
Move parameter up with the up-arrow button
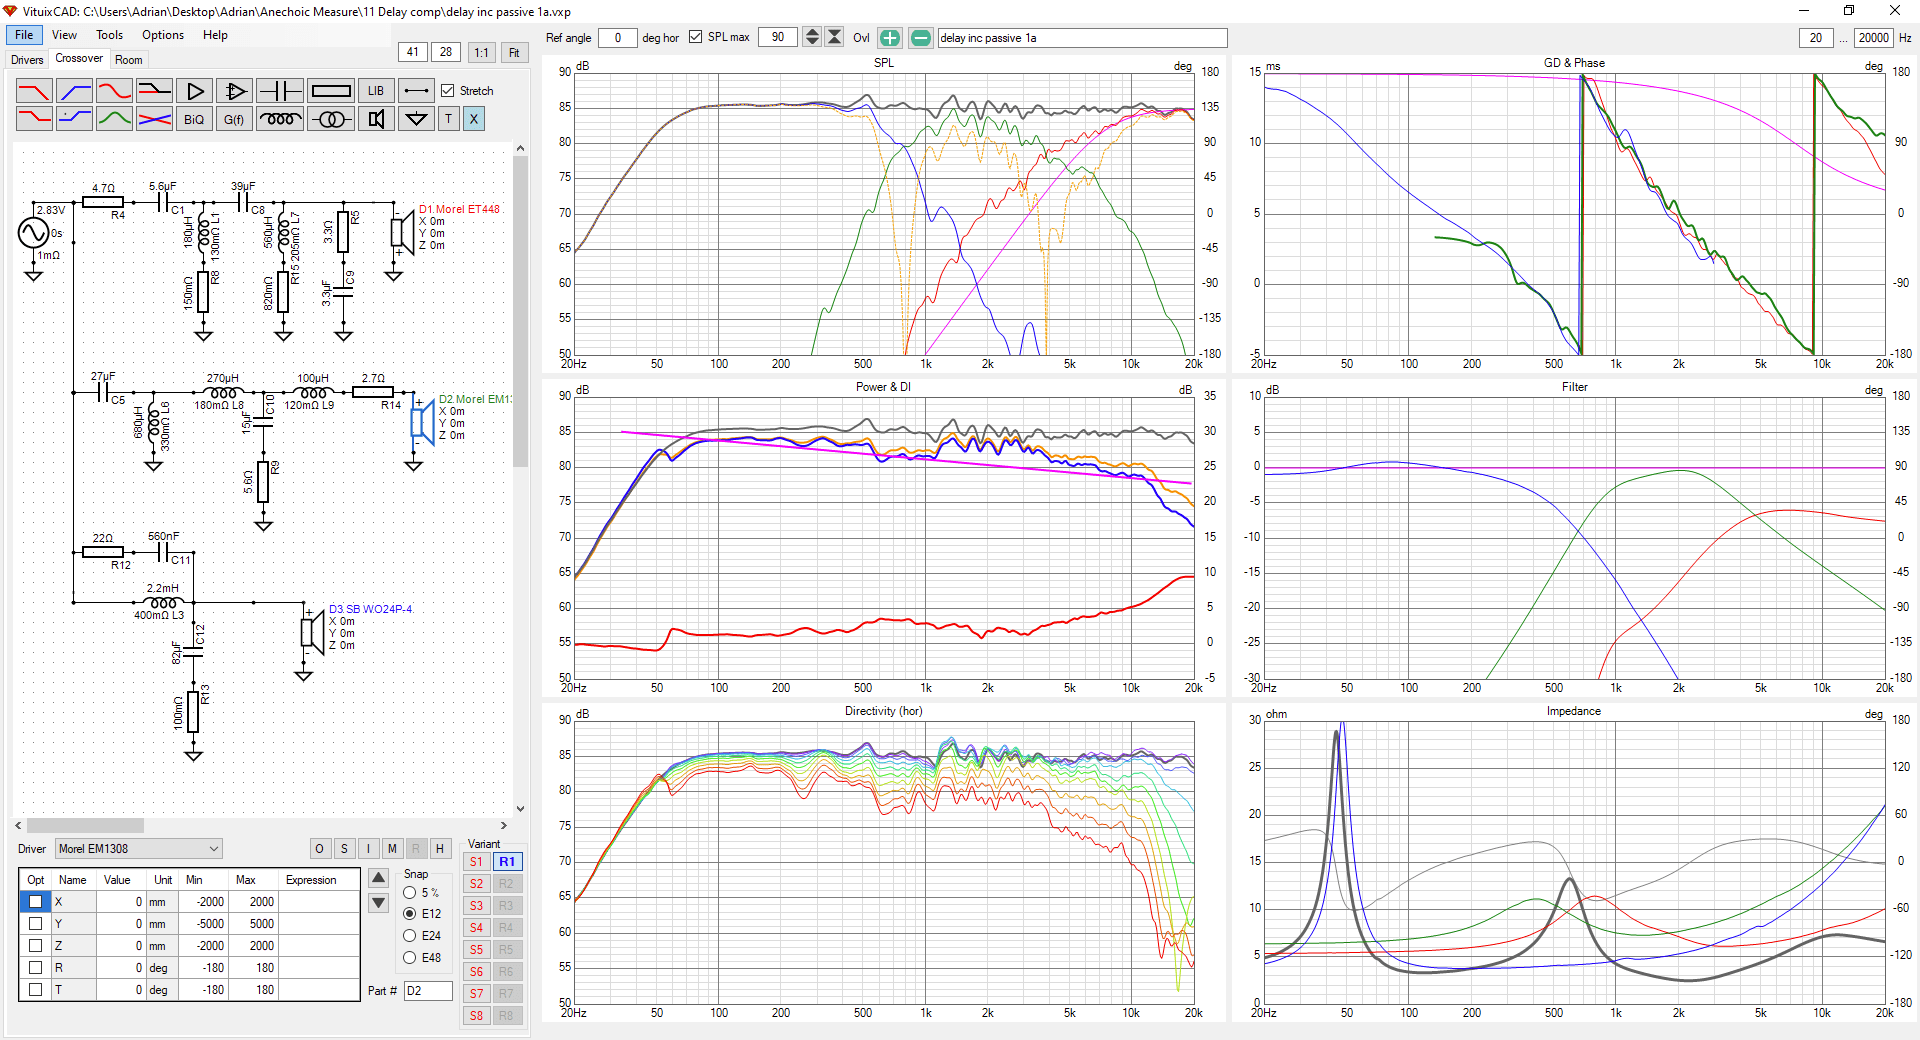pyautogui.click(x=378, y=879)
